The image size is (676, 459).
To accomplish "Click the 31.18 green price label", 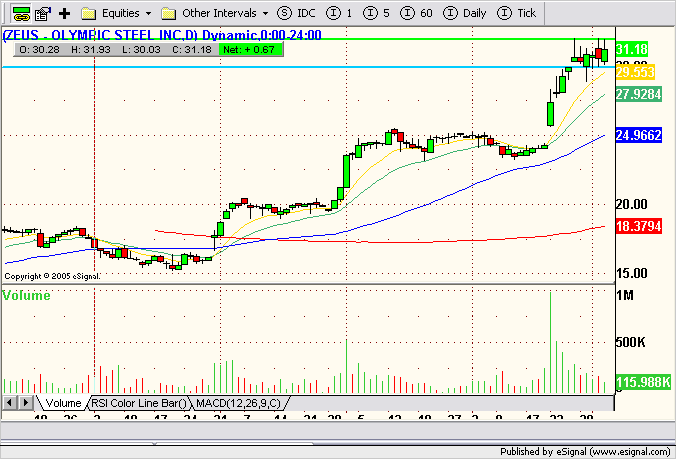I will 632,50.
